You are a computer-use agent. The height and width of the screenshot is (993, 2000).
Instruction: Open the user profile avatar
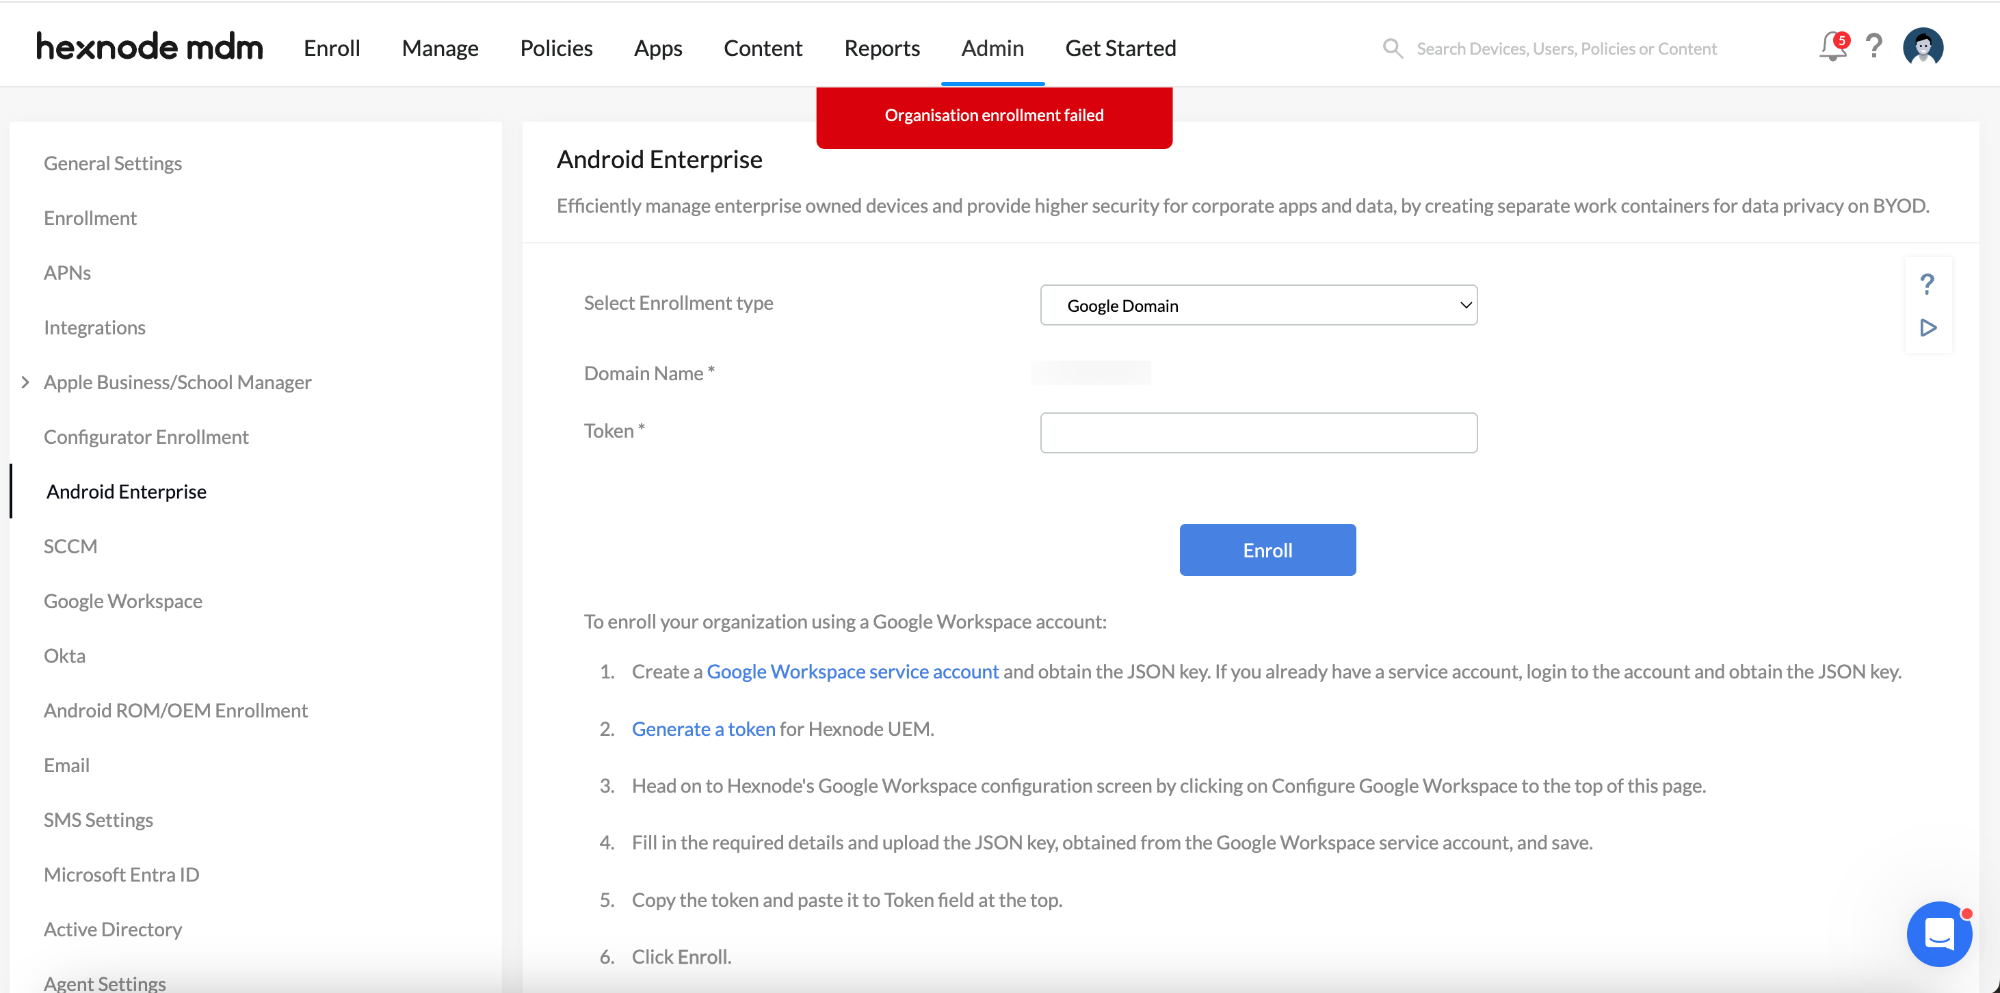[x=1923, y=46]
